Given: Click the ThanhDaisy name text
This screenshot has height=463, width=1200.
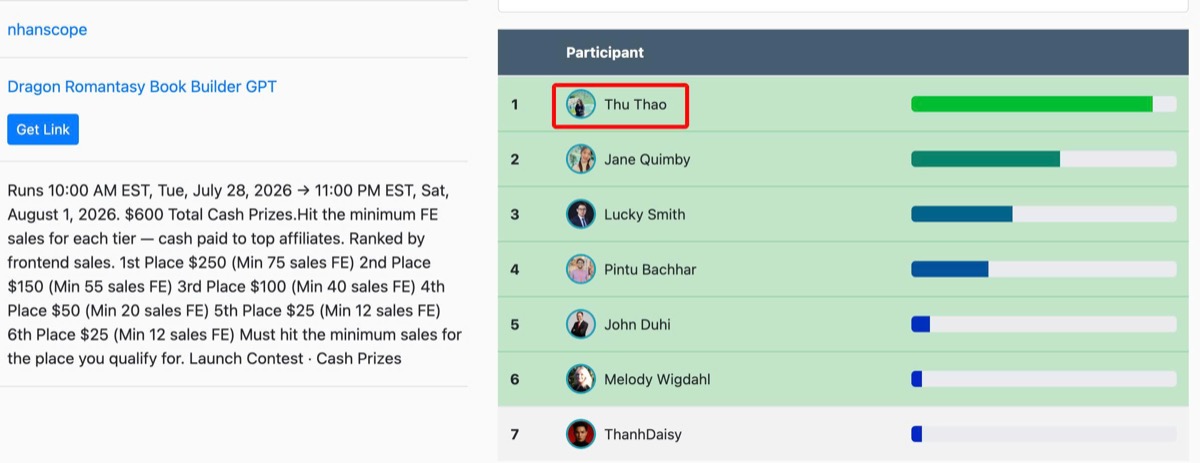Looking at the screenshot, I should click(x=643, y=434).
